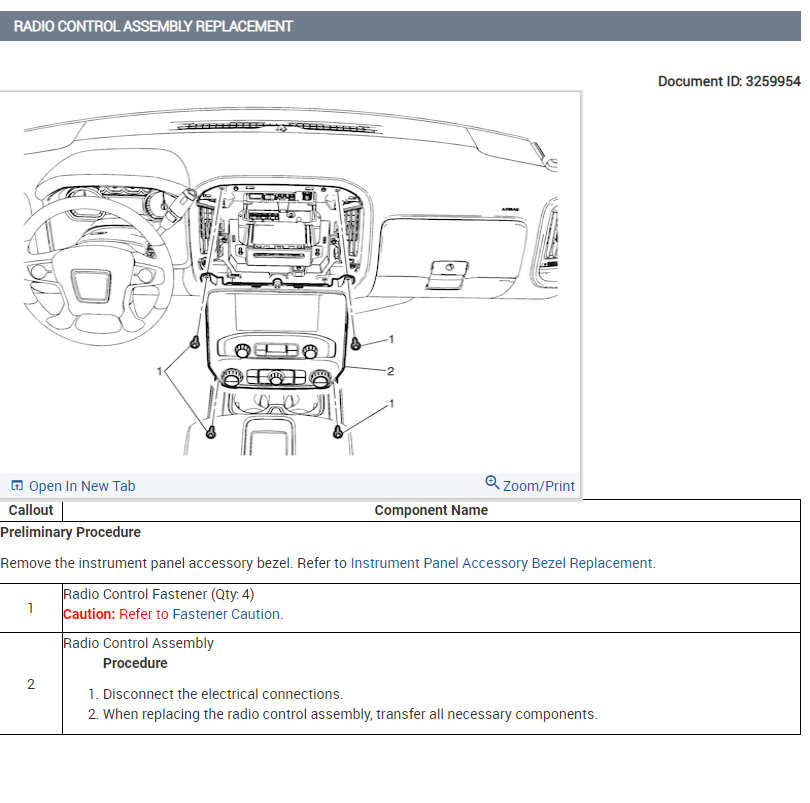Click the Zoom/Print magnifier icon
Viewport: 810px width, 803px height.
click(492, 483)
